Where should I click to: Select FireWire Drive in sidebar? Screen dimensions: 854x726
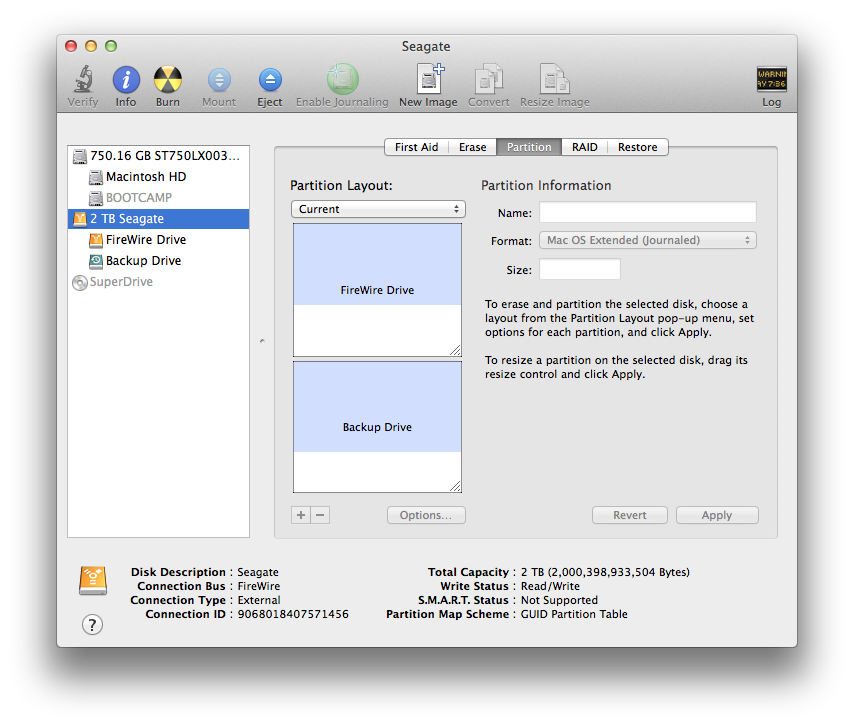coord(158,240)
